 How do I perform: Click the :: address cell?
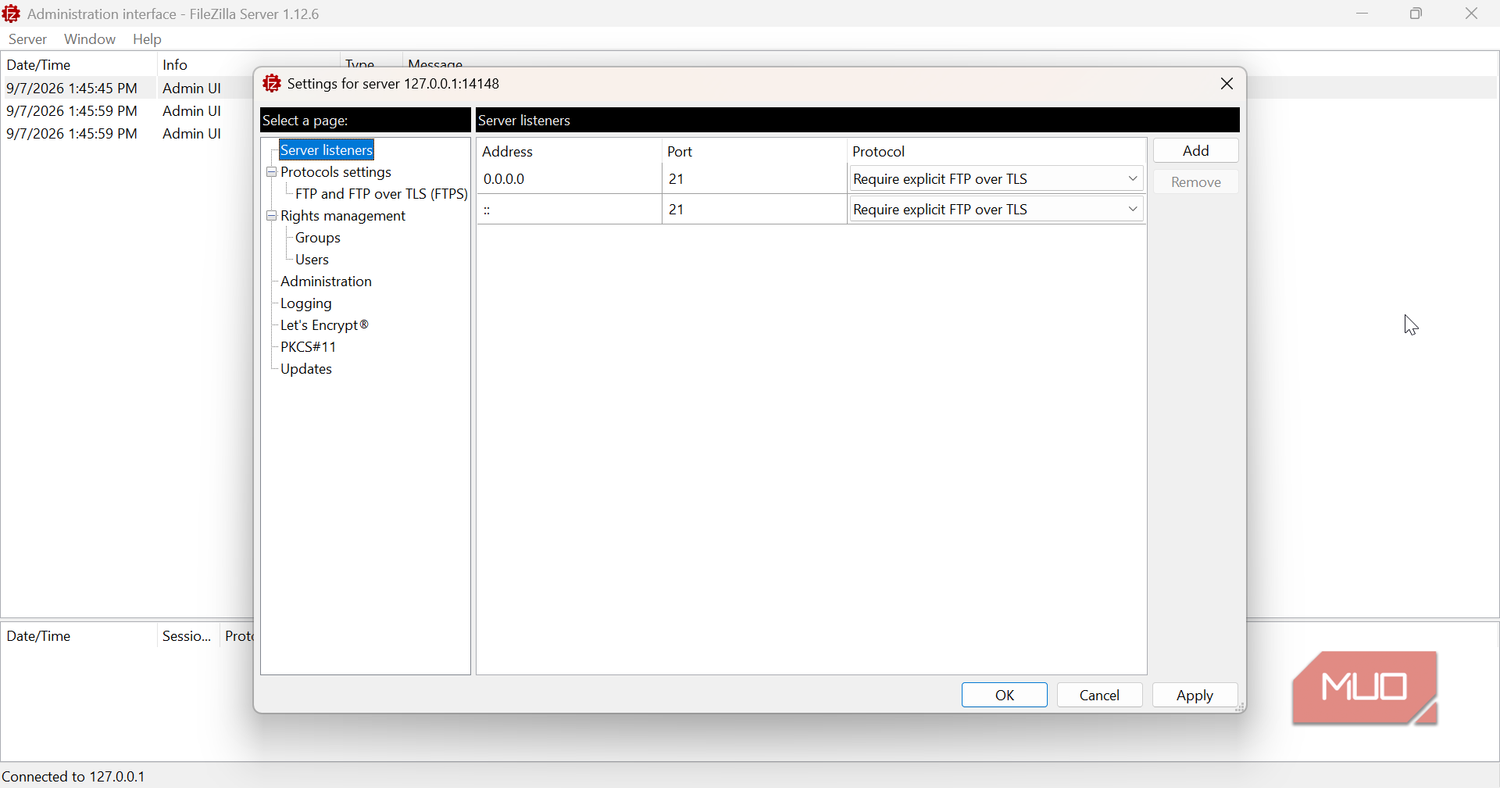point(569,210)
